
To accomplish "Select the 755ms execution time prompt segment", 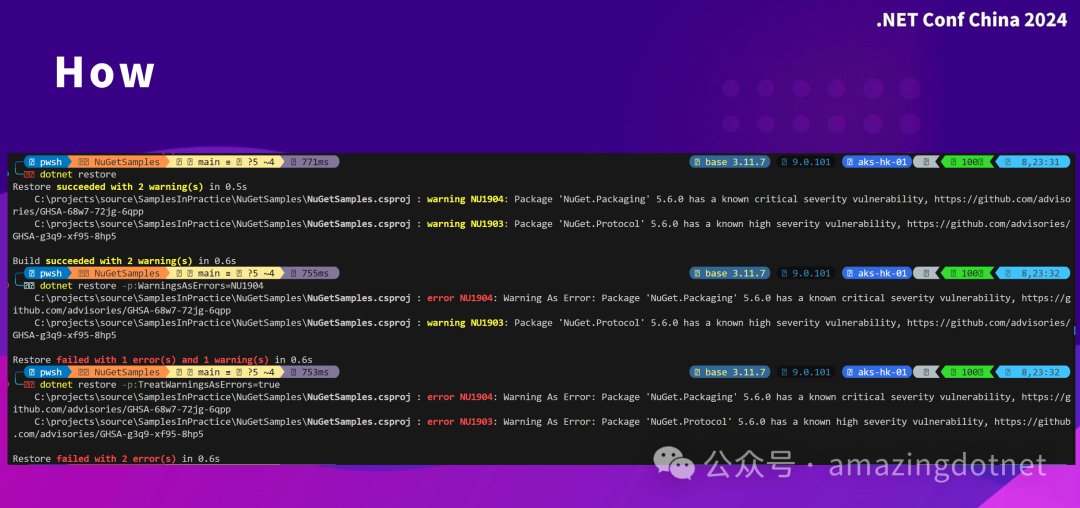I will tap(311, 273).
